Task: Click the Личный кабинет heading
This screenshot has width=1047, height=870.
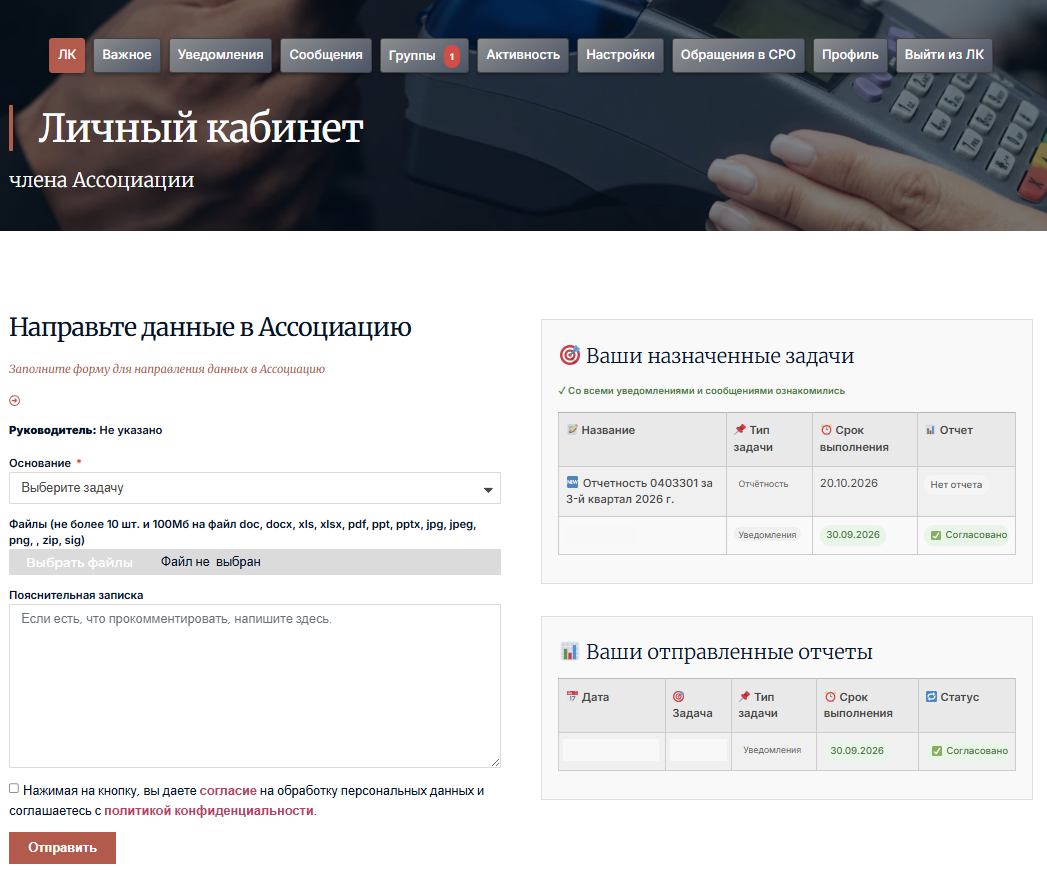Action: point(200,128)
